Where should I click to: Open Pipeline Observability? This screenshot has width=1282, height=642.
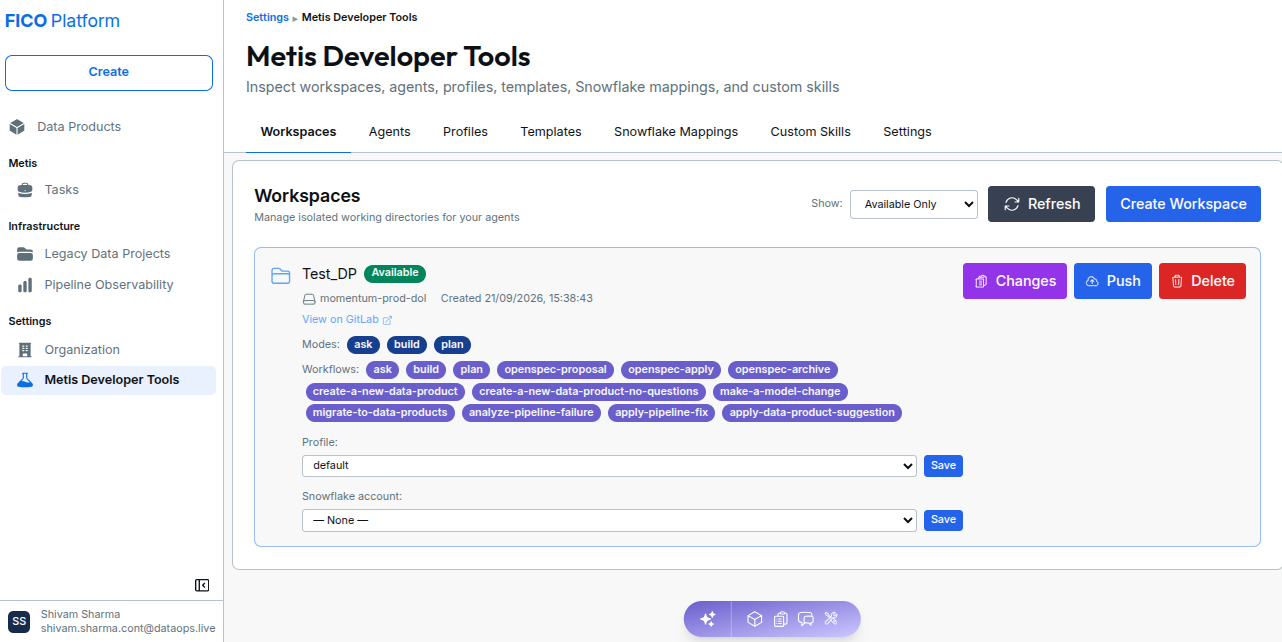point(109,285)
